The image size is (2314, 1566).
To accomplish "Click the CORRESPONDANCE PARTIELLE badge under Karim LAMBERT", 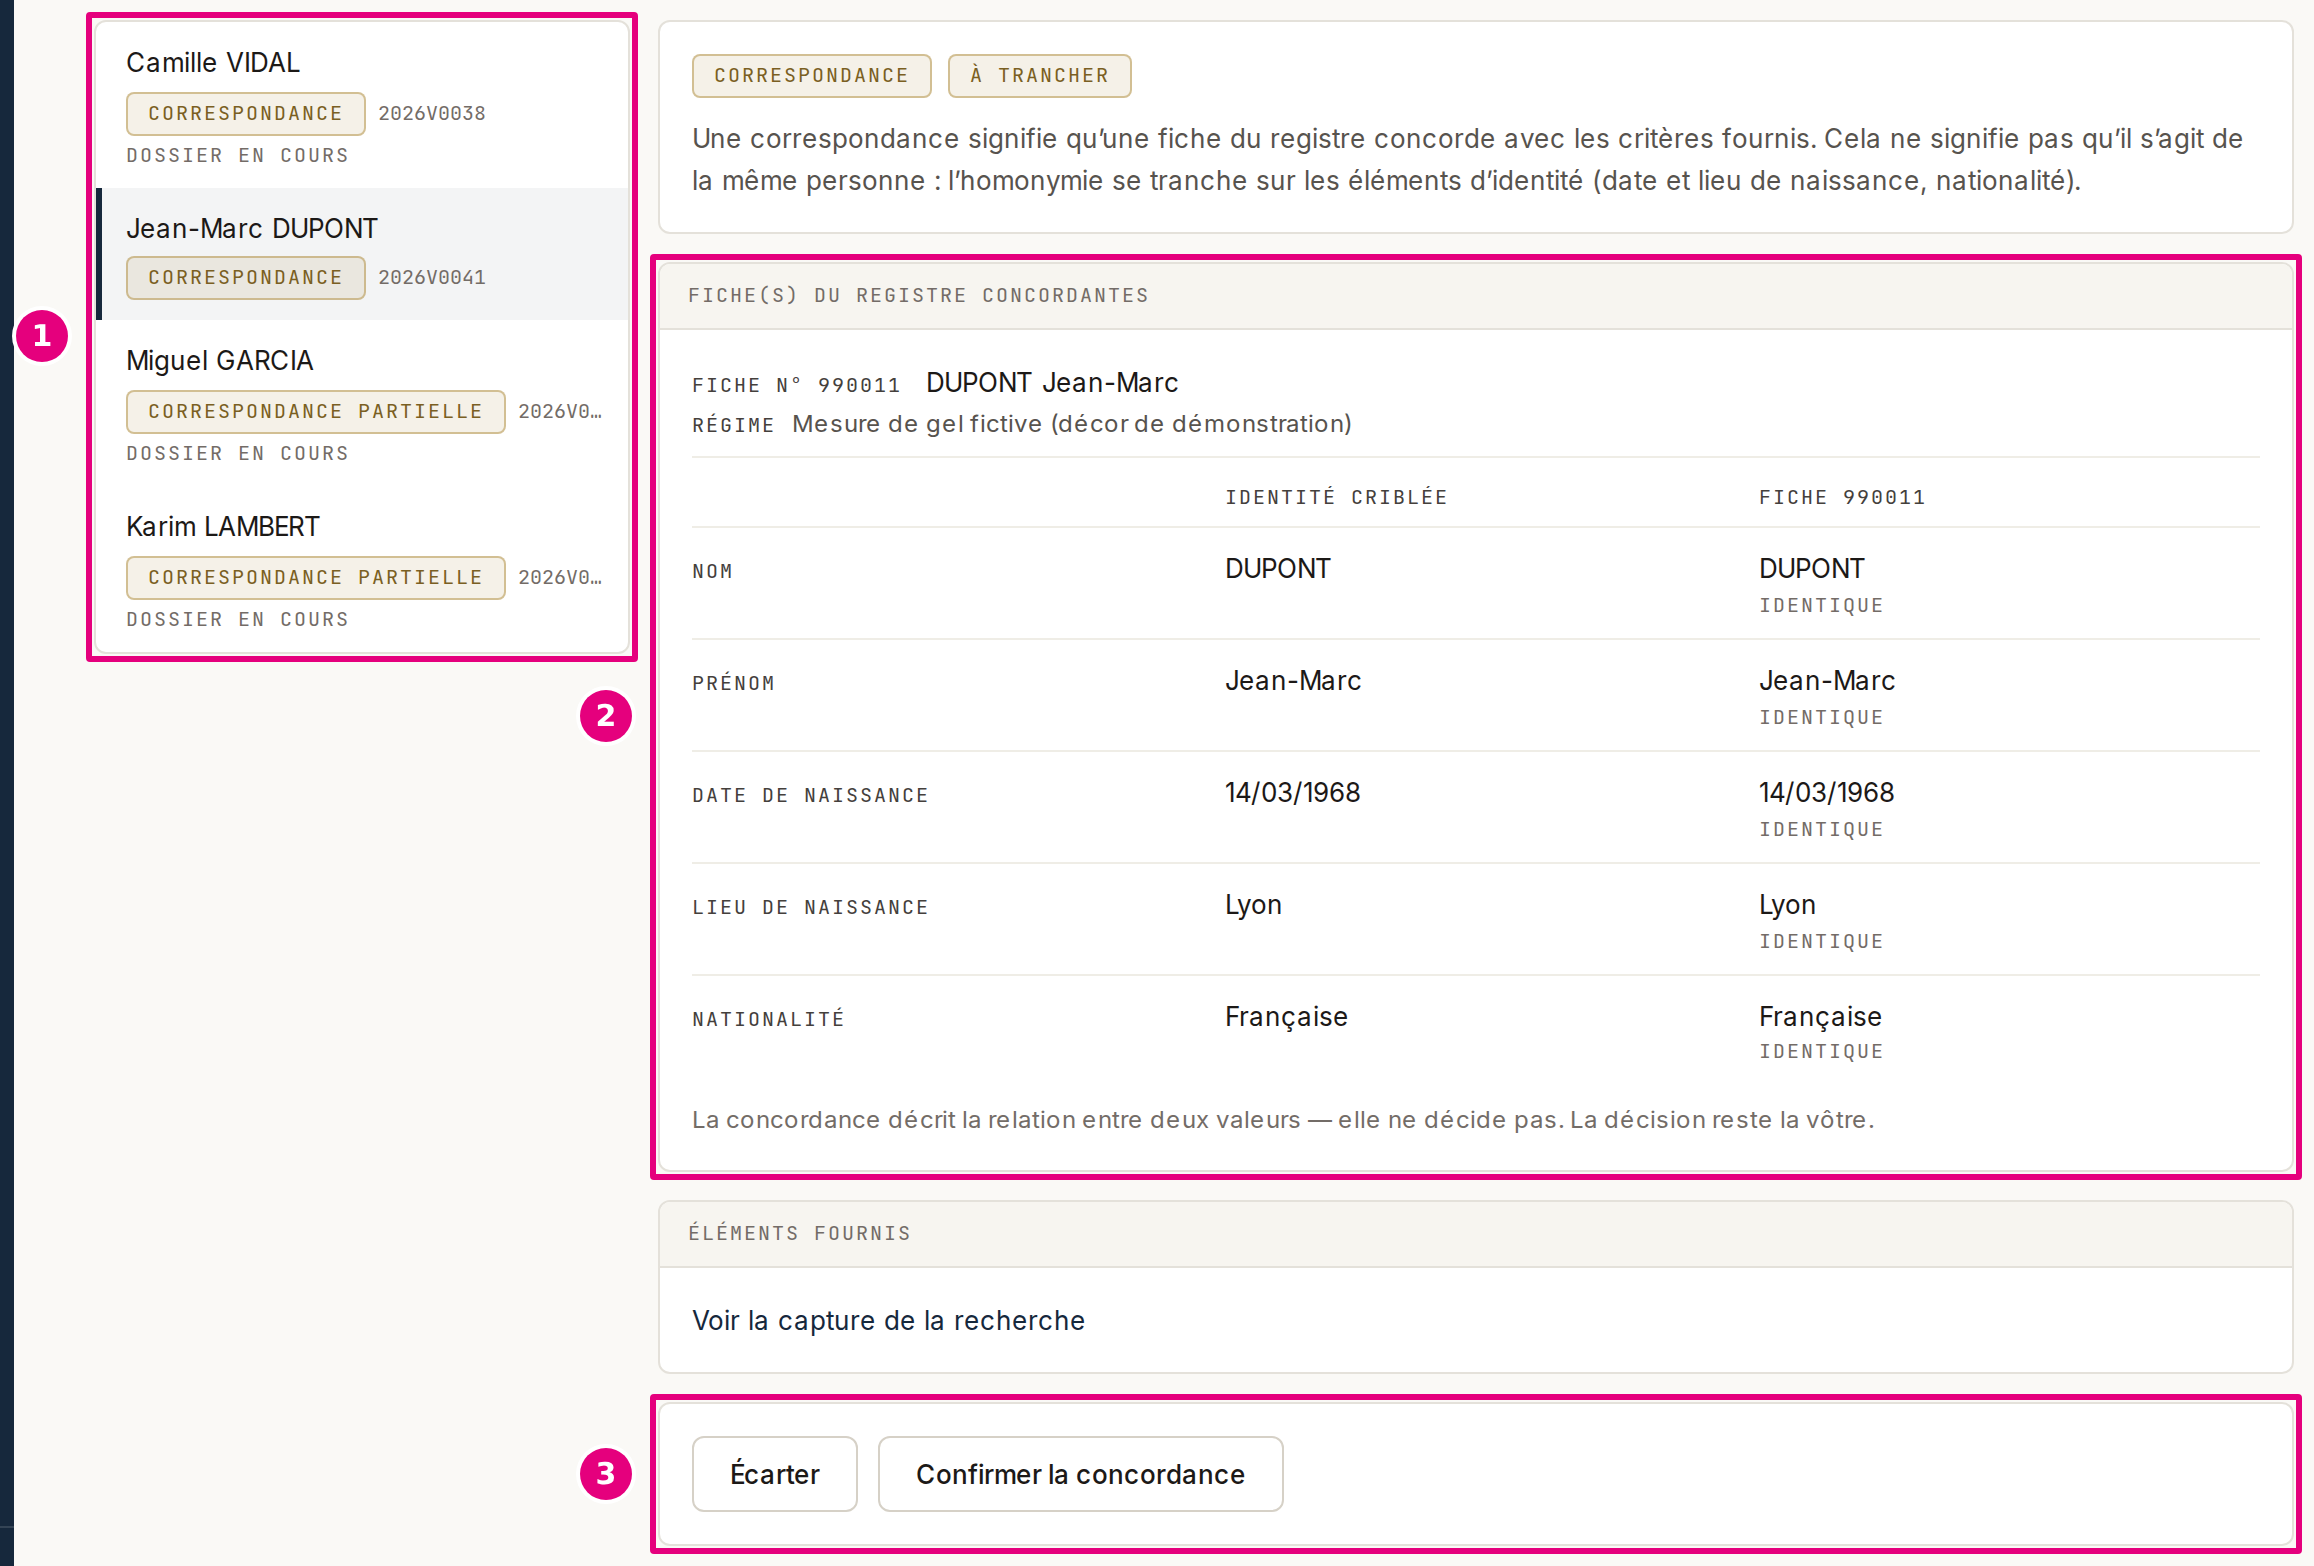I will [315, 578].
